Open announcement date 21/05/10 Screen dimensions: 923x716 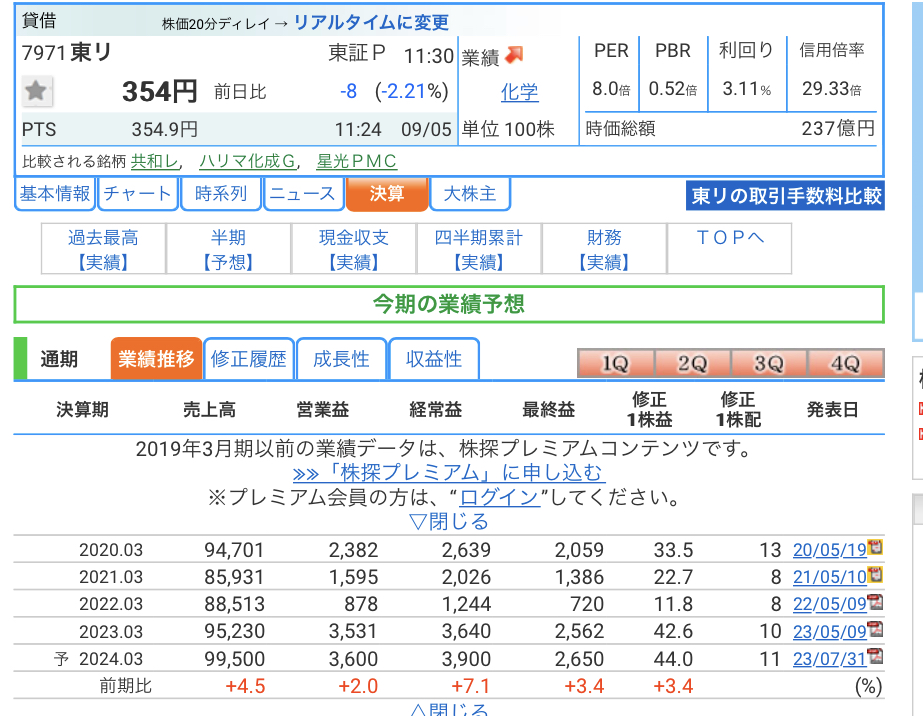829,577
